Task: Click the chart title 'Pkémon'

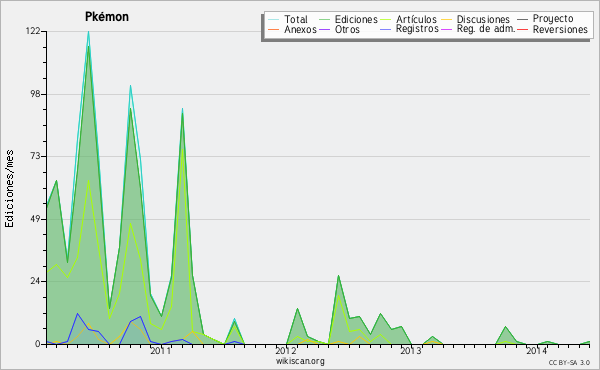Action: [107, 17]
